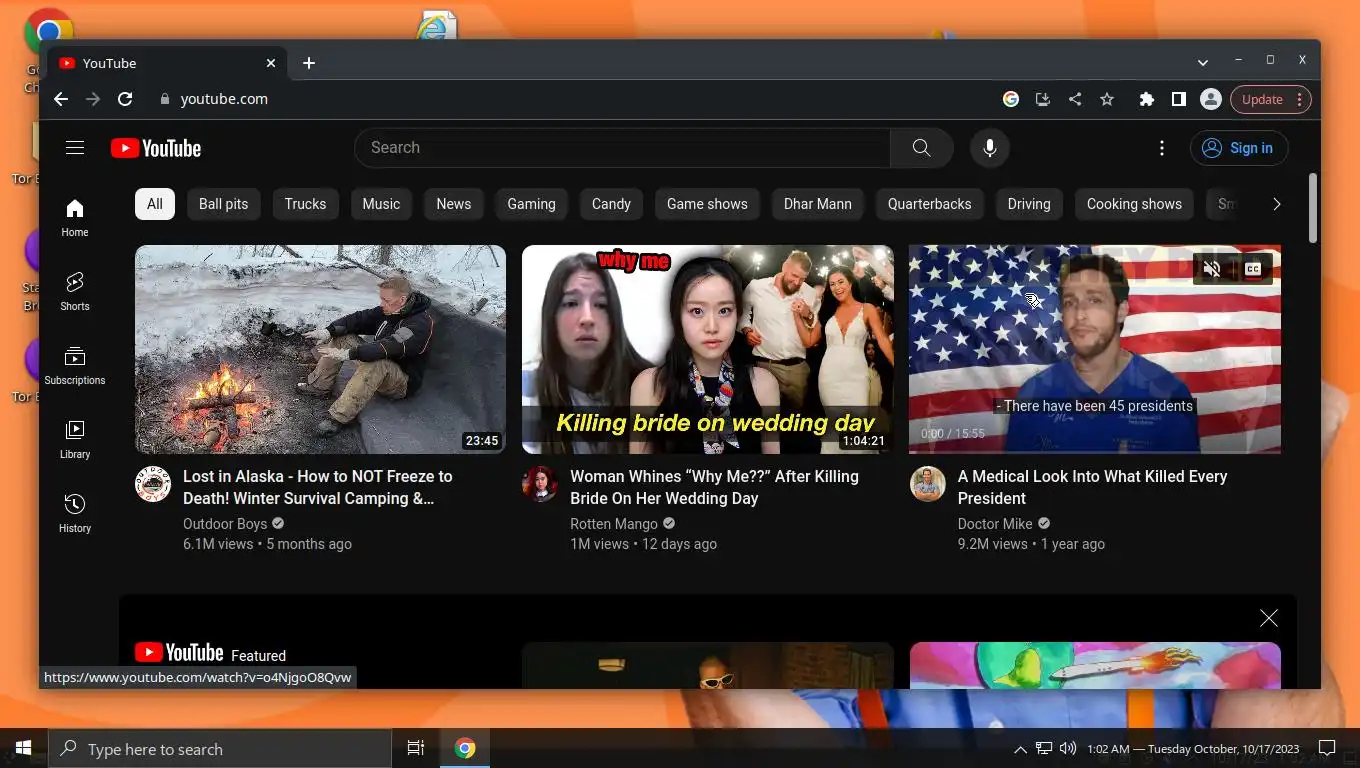This screenshot has width=1360, height=768.
Task: Open Doctor Mike channel avatar
Action: click(928, 484)
